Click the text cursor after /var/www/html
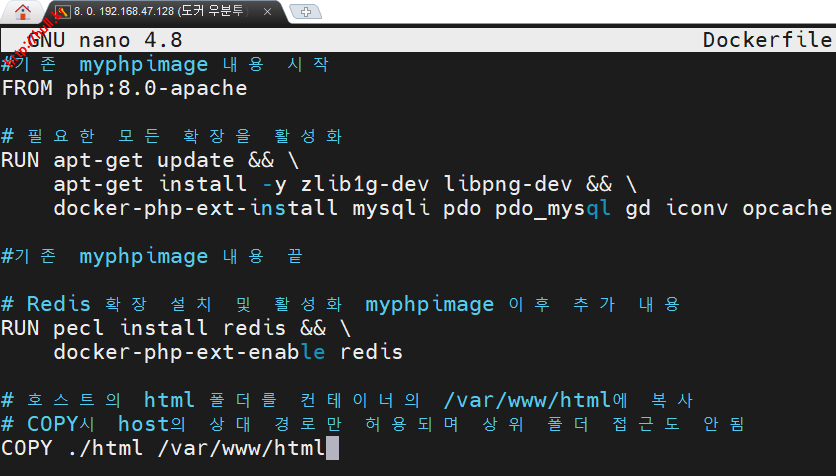The width and height of the screenshot is (836, 476). coord(333,448)
